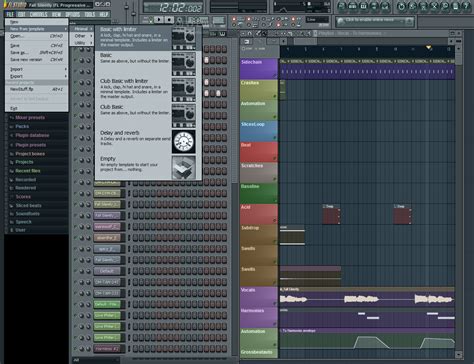This screenshot has width=474, height=364.
Task: Adjust the main volume slider
Action: [x=126, y=7]
